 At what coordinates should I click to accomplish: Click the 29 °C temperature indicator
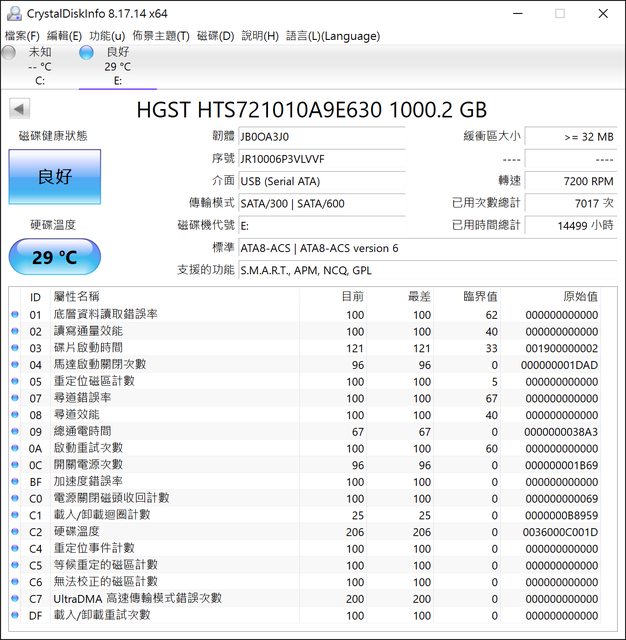[x=55, y=257]
